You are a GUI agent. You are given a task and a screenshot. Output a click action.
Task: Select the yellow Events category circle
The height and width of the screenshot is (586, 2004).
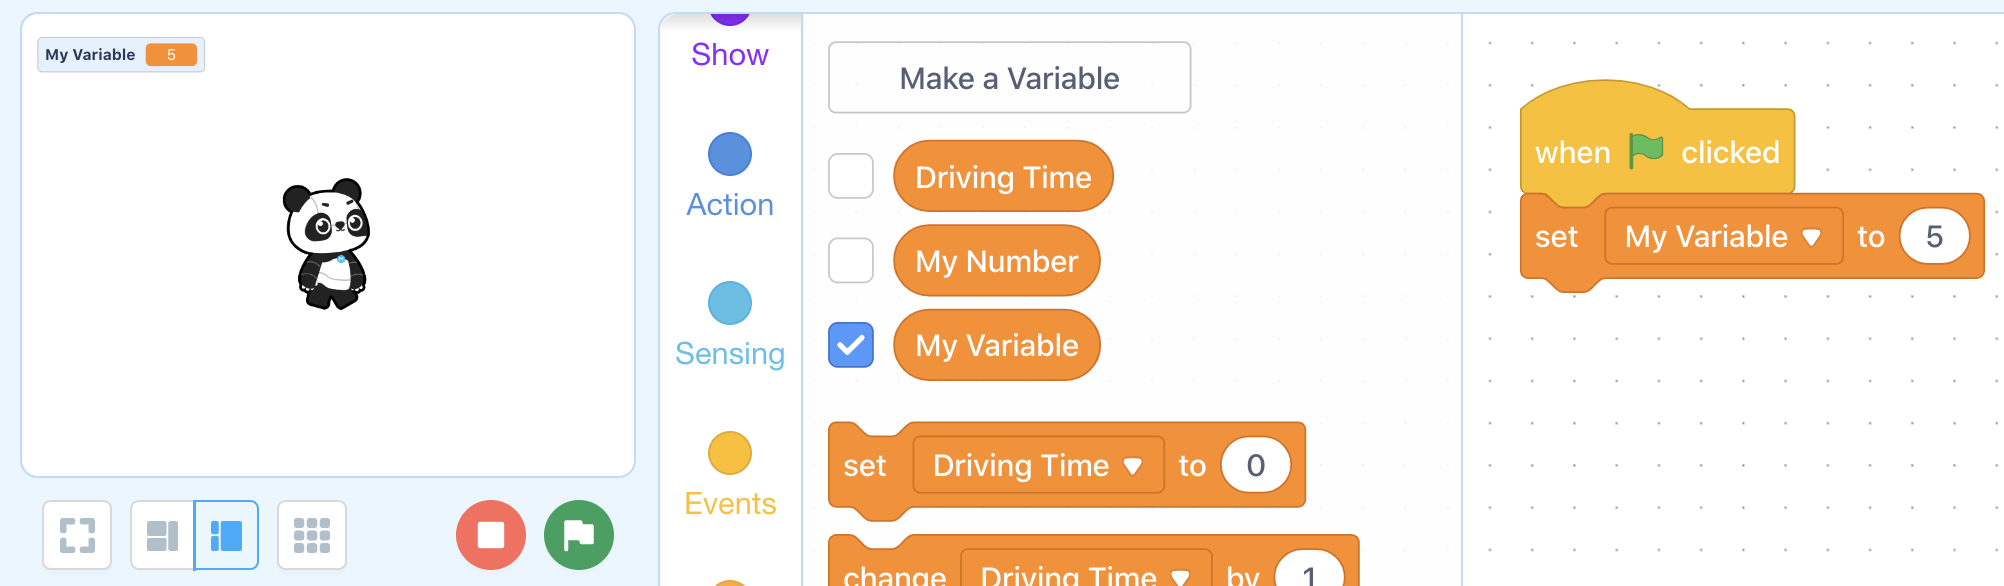click(730, 453)
